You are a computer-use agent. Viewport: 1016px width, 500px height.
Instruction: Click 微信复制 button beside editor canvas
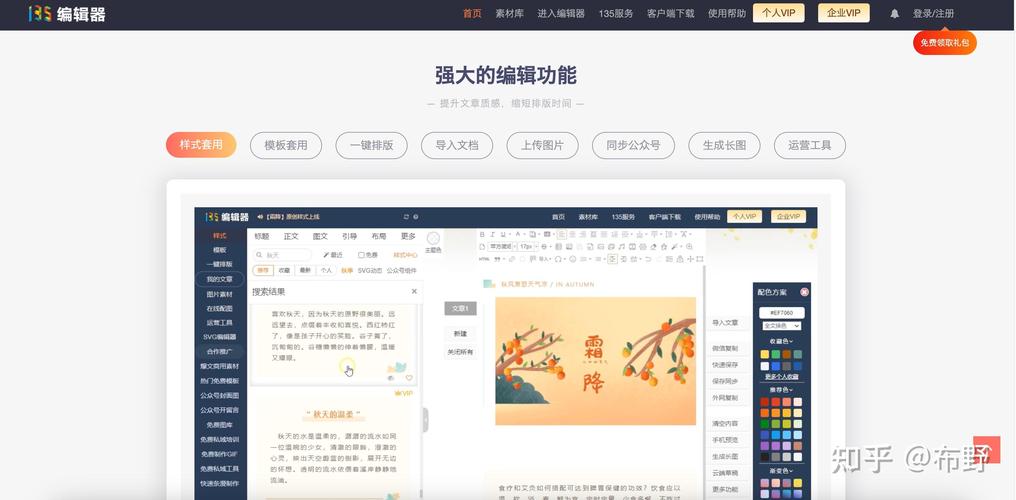point(725,348)
